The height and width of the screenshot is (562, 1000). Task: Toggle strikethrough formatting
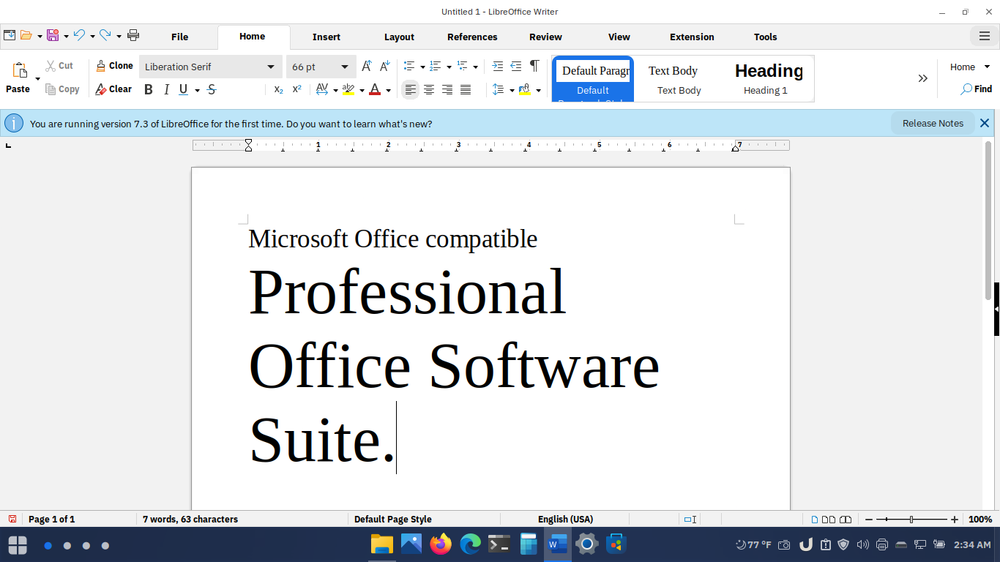pyautogui.click(x=212, y=90)
